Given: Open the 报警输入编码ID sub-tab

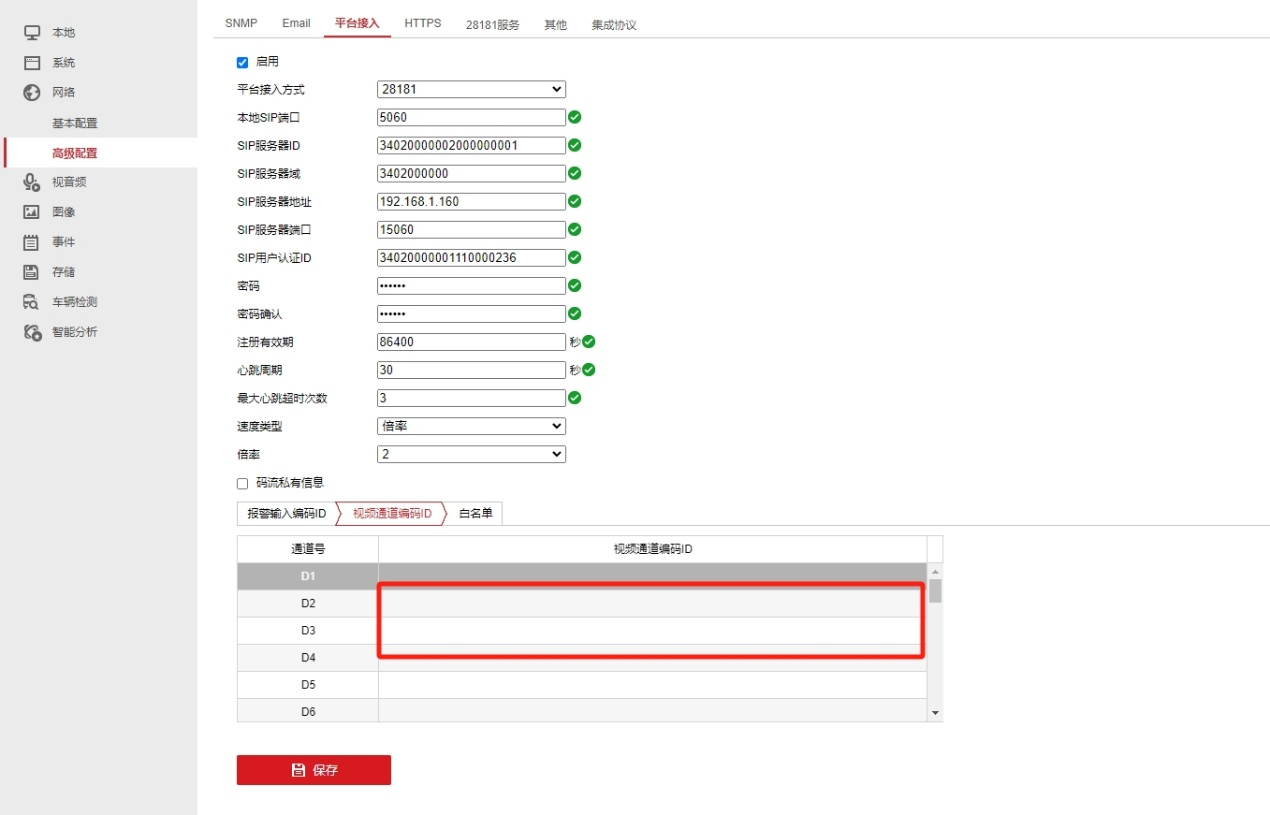Looking at the screenshot, I should tap(285, 512).
